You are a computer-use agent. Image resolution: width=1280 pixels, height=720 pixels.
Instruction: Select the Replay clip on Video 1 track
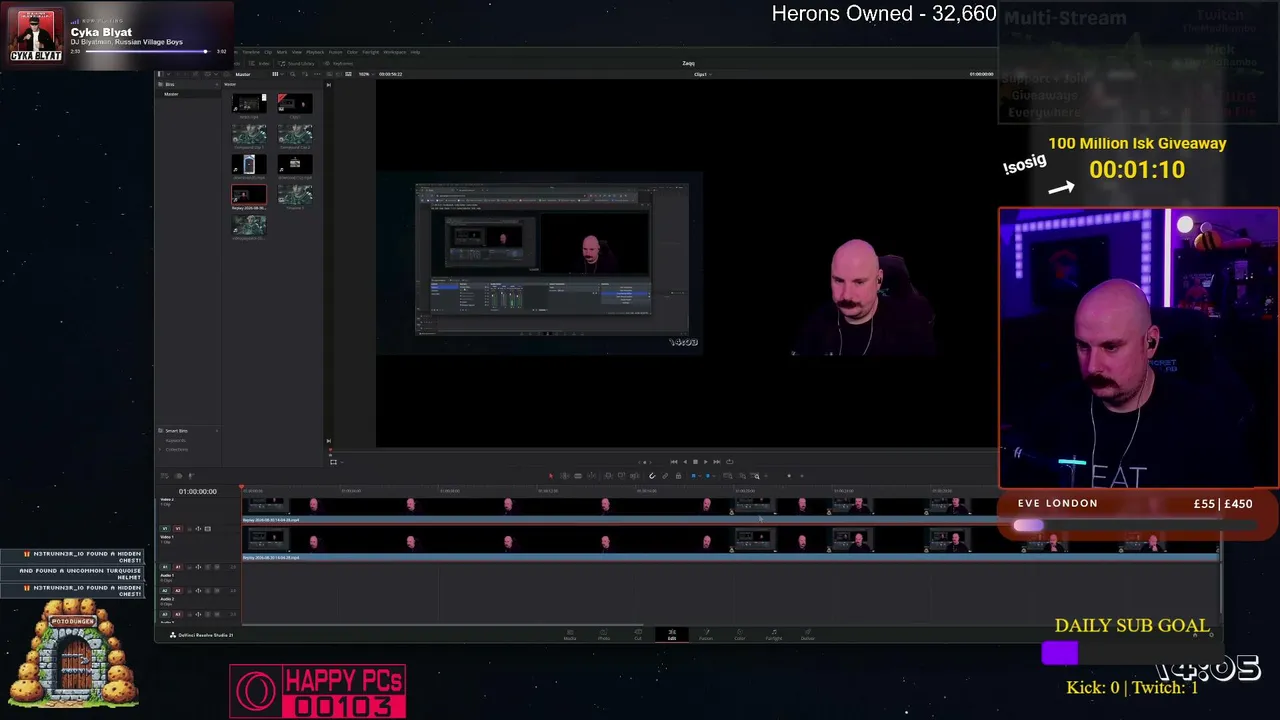pyautogui.click(x=730, y=544)
